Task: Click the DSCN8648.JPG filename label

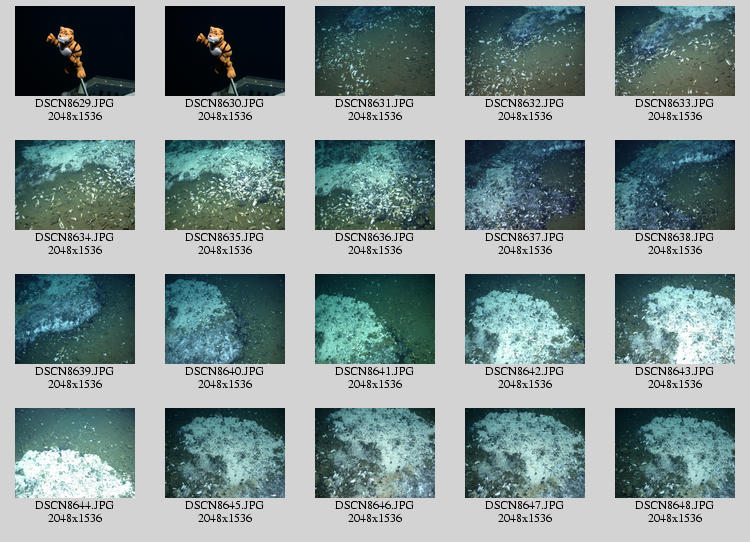Action: [x=675, y=505]
